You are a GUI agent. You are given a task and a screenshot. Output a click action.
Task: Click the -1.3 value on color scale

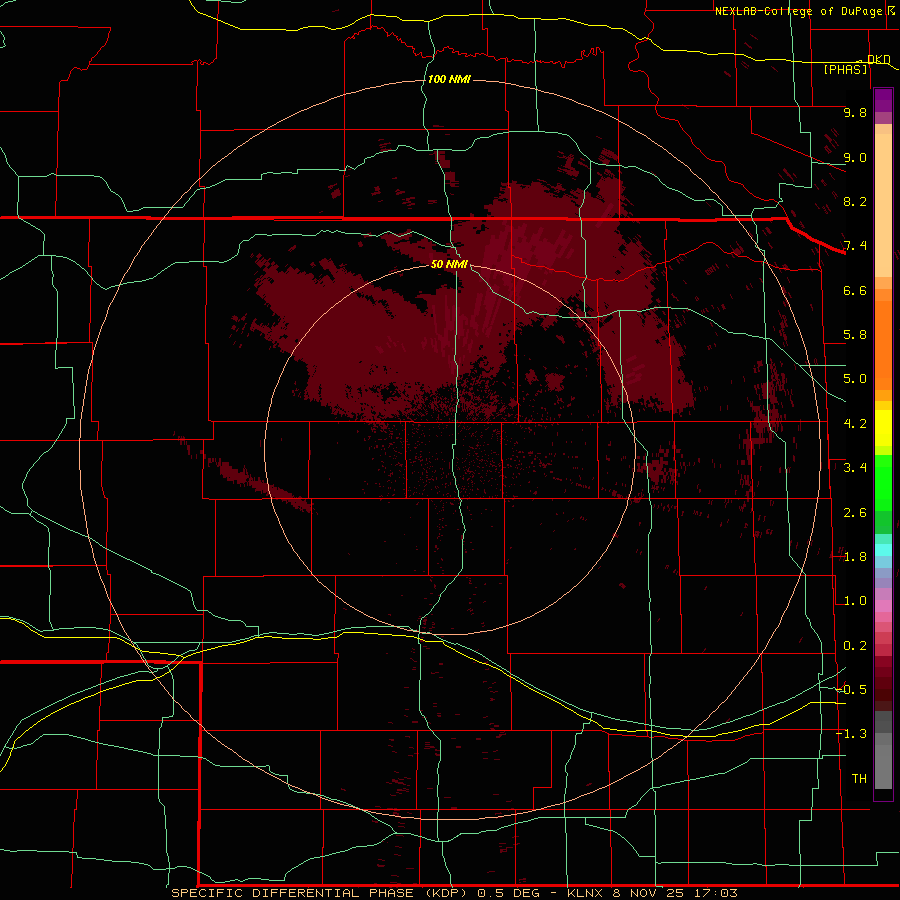(851, 734)
